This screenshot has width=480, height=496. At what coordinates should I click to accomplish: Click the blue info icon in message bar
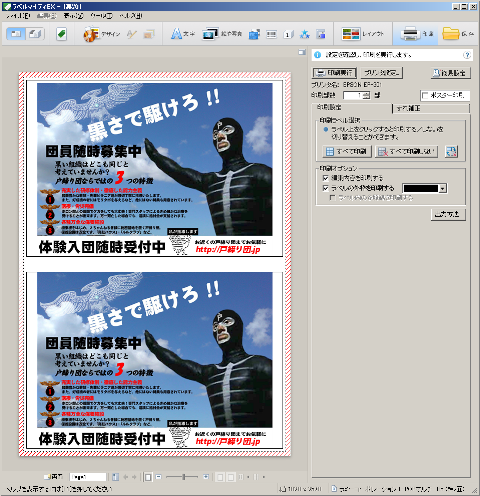click(317, 55)
